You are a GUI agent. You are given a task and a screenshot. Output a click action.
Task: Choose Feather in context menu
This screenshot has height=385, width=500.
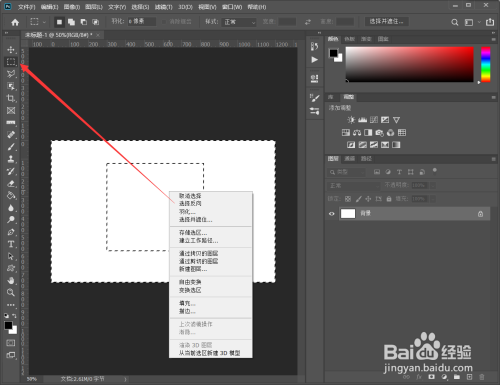tap(187, 212)
